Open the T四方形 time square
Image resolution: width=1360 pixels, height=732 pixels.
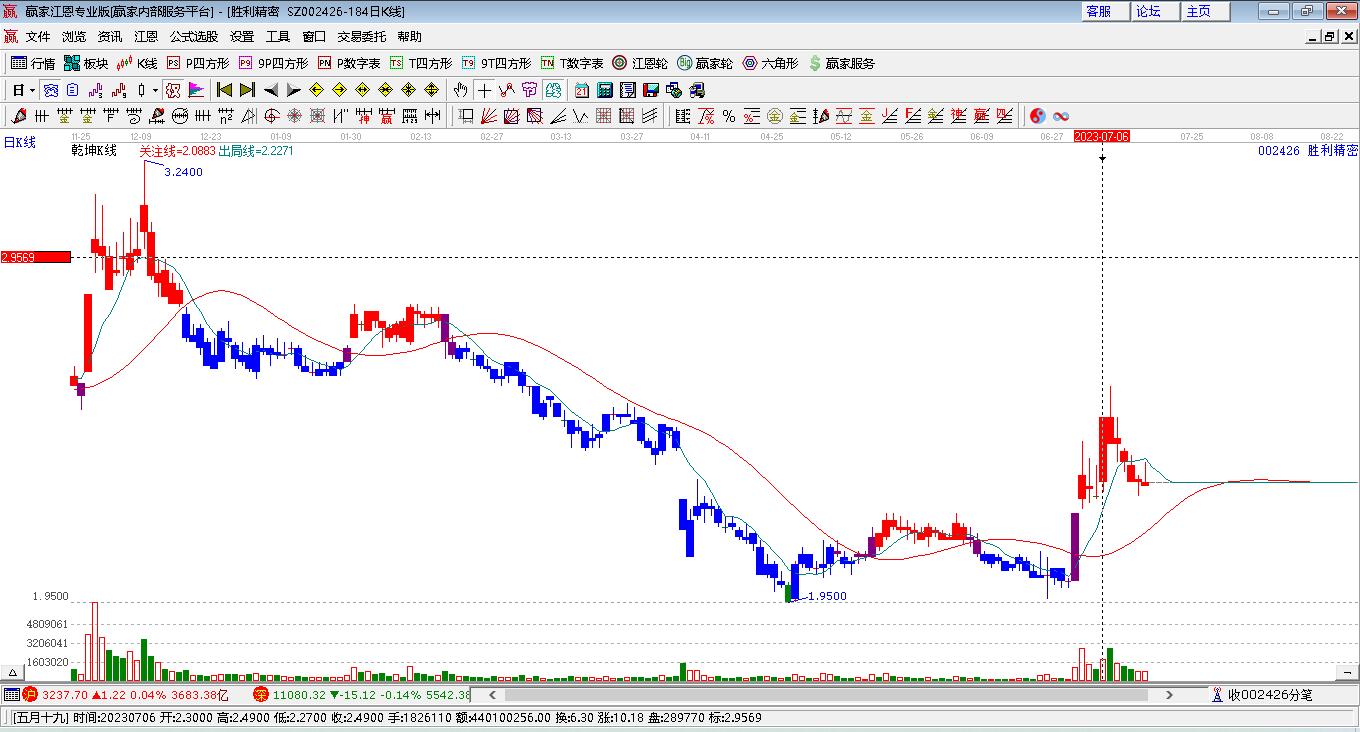[421, 63]
